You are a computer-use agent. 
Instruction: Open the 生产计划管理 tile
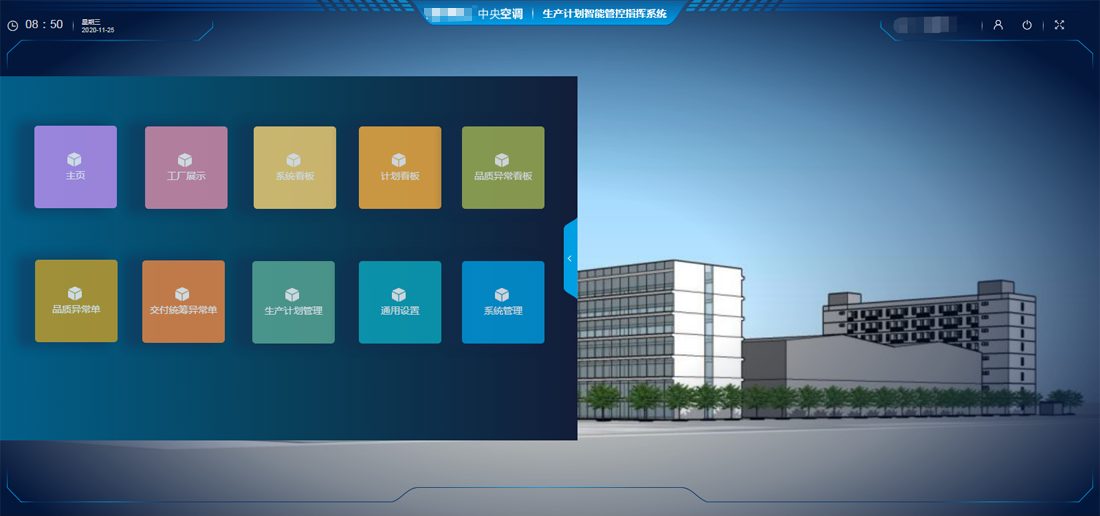(x=293, y=302)
